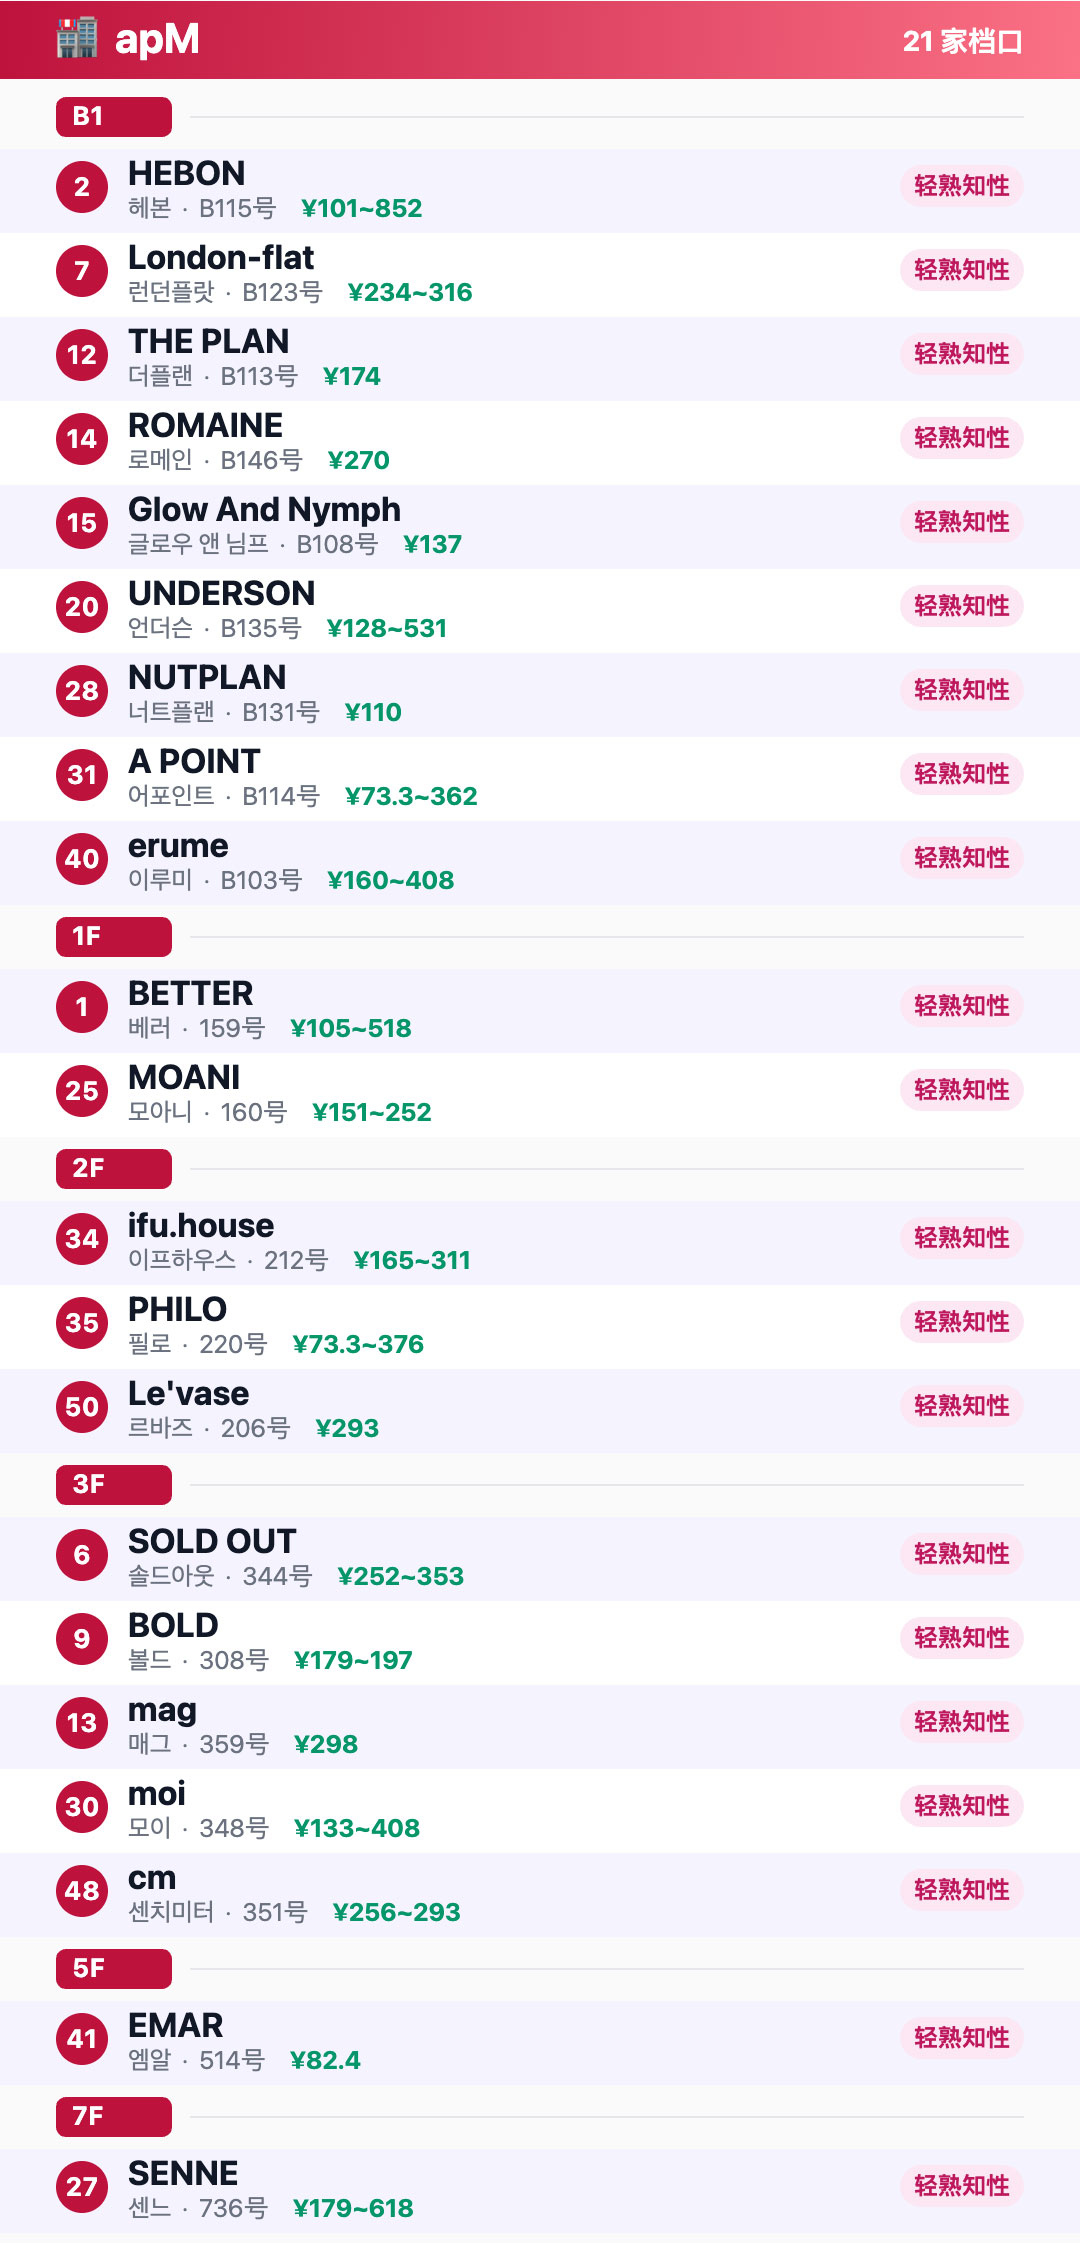Click the 轻熟知性 tag on MOANI row
The height and width of the screenshot is (2243, 1080).
pos(962,1090)
